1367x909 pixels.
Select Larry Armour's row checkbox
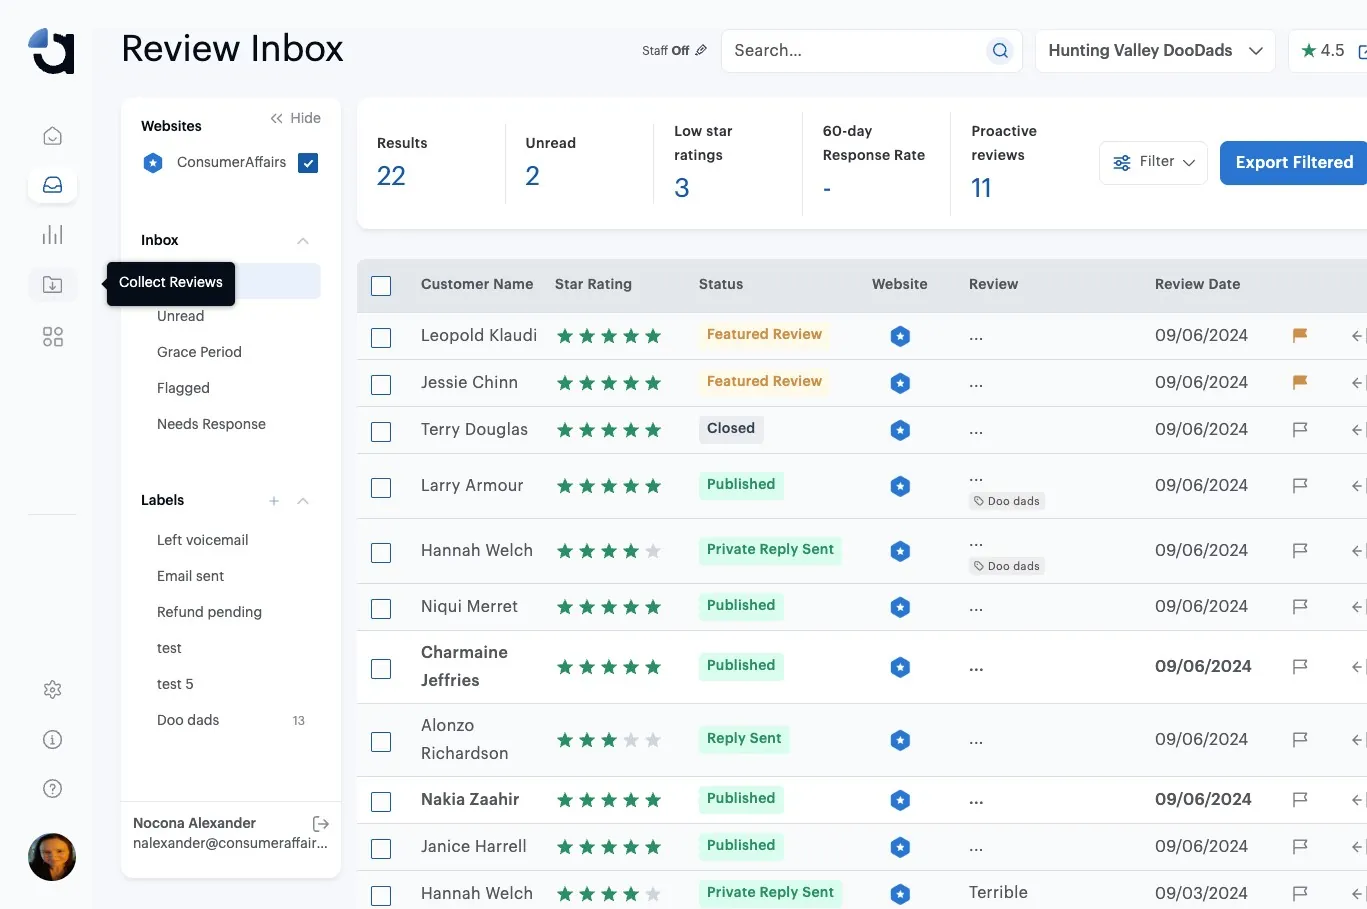tap(381, 488)
